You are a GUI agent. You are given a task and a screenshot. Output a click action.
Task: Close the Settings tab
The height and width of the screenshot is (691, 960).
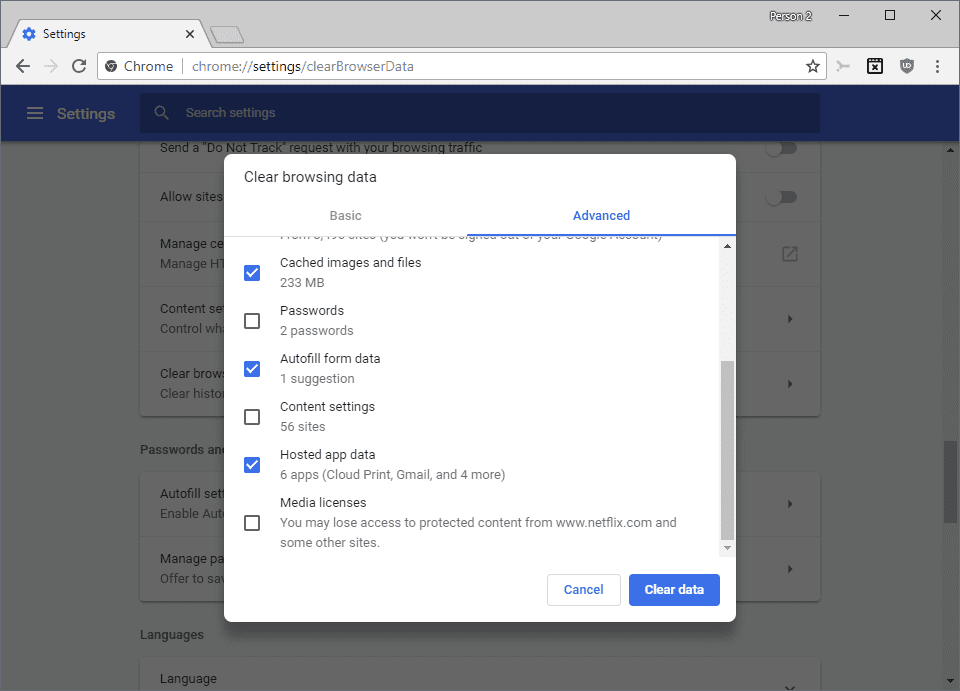click(x=190, y=34)
